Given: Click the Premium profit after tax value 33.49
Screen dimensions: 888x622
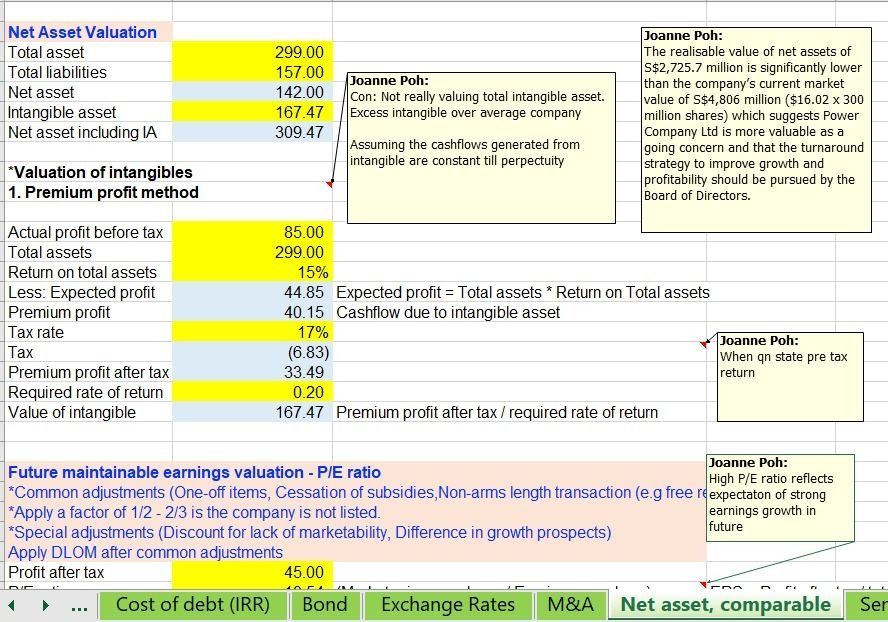Looking at the screenshot, I should click(x=253, y=372).
